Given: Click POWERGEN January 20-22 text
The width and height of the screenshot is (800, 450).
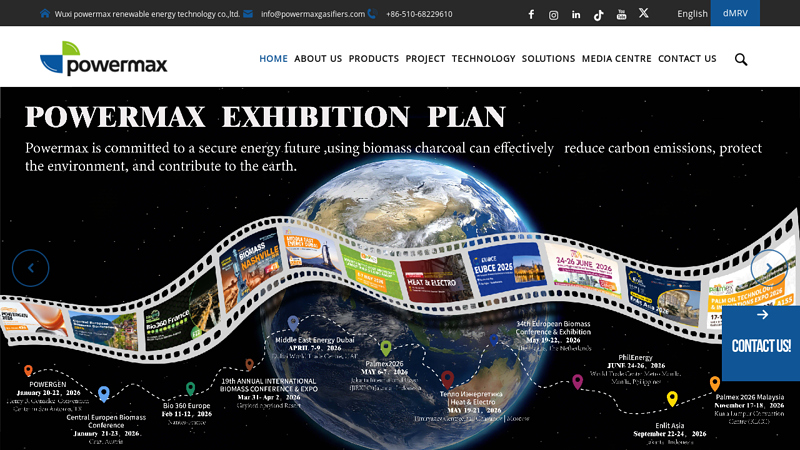Looking at the screenshot, I should 48,388.
